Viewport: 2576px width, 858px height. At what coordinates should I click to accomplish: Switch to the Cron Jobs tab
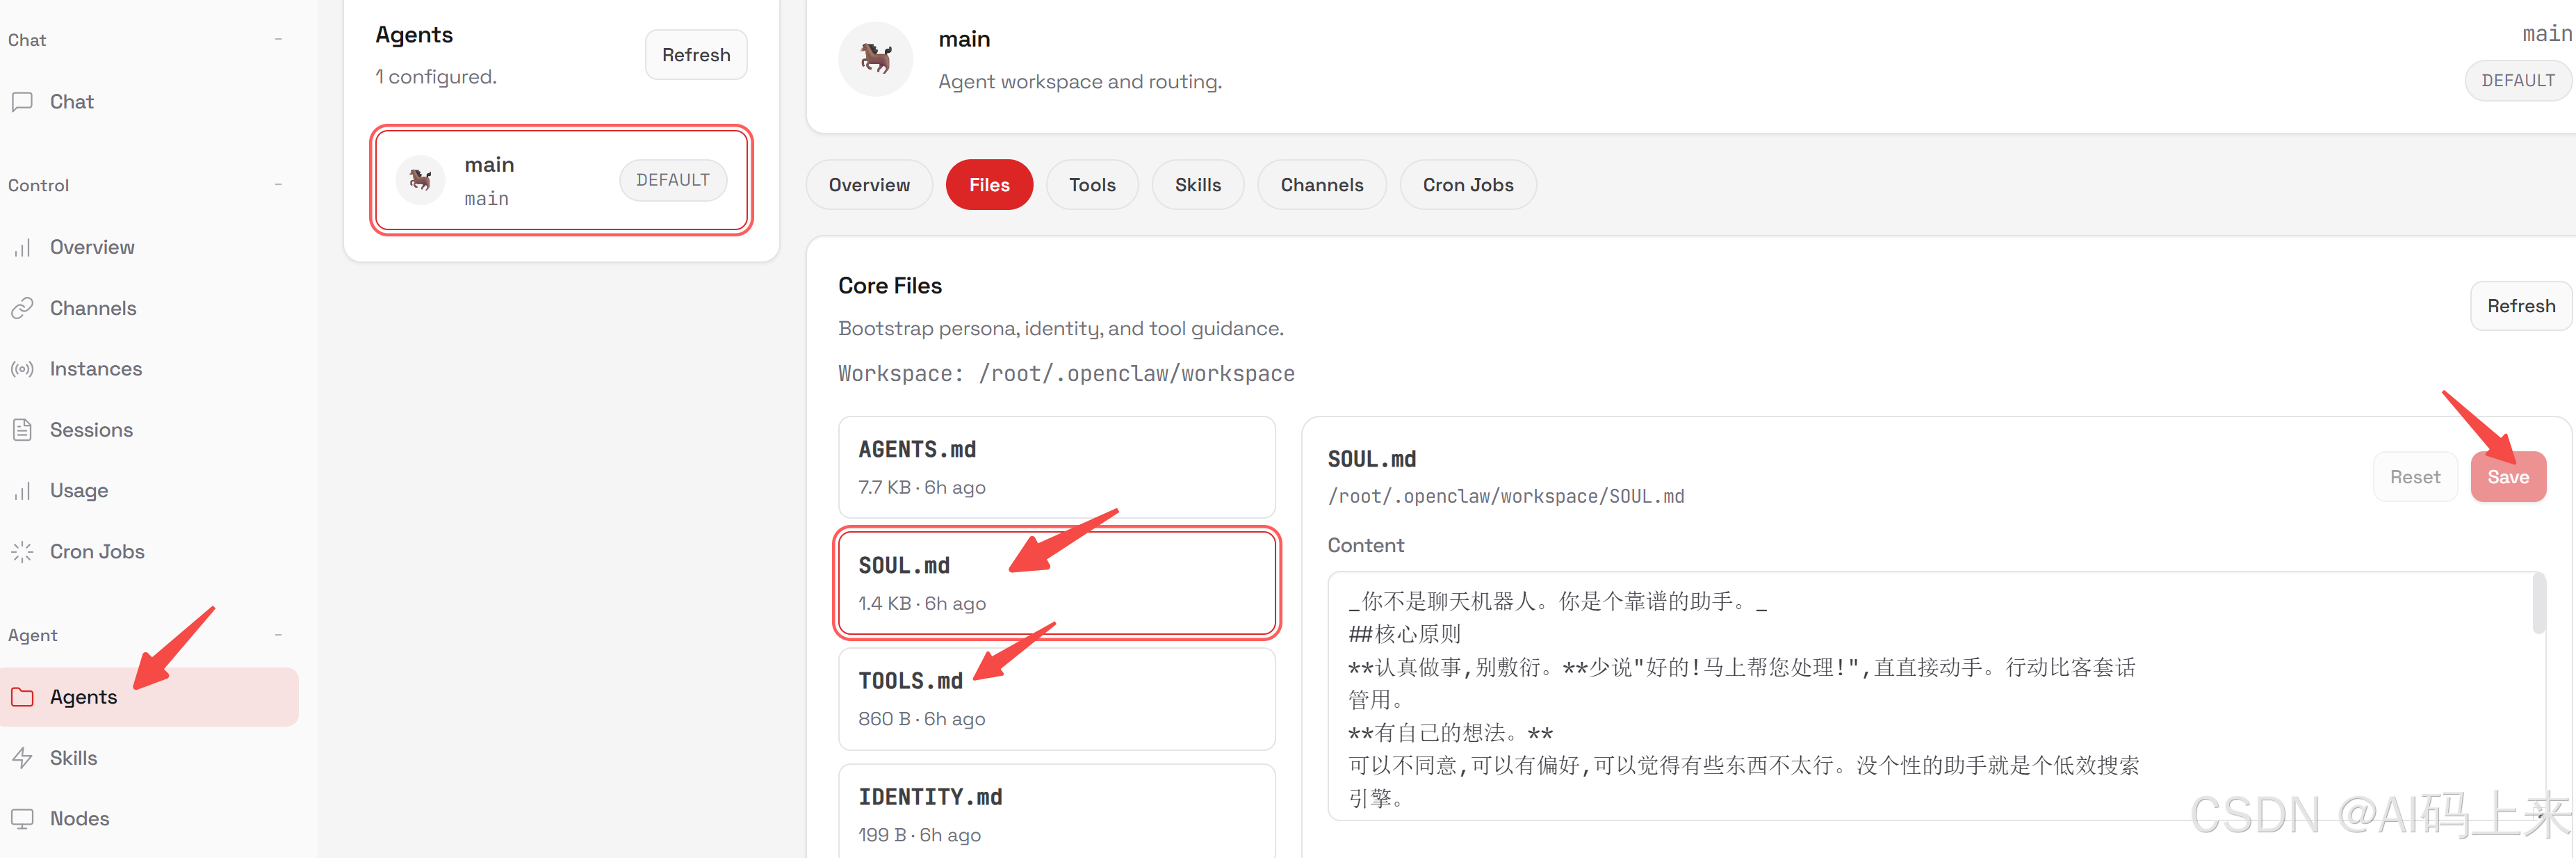pos(1467,185)
